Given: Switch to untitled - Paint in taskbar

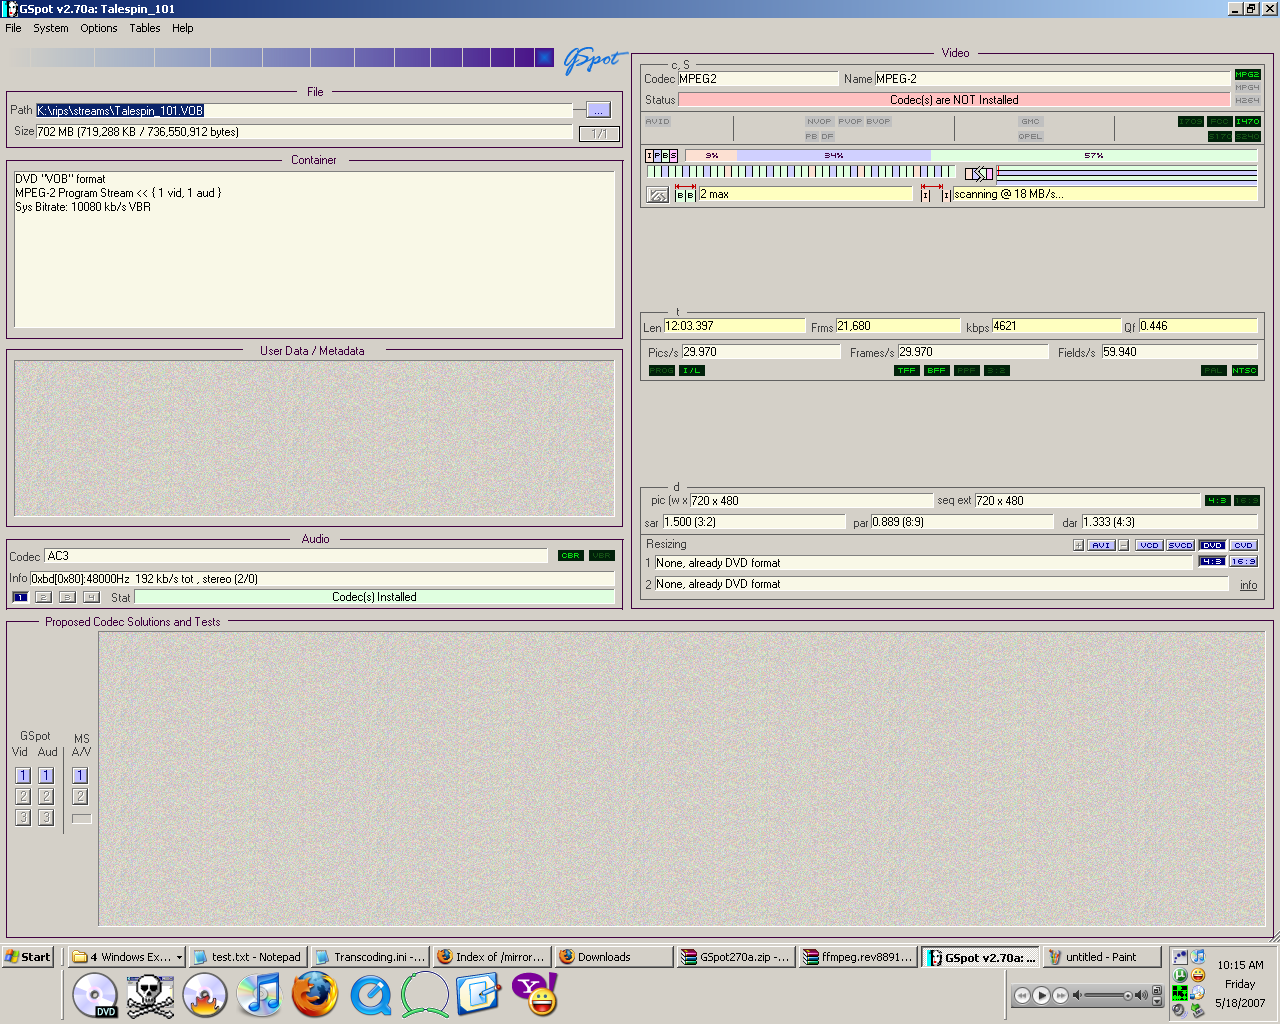Looking at the screenshot, I should pos(1103,957).
